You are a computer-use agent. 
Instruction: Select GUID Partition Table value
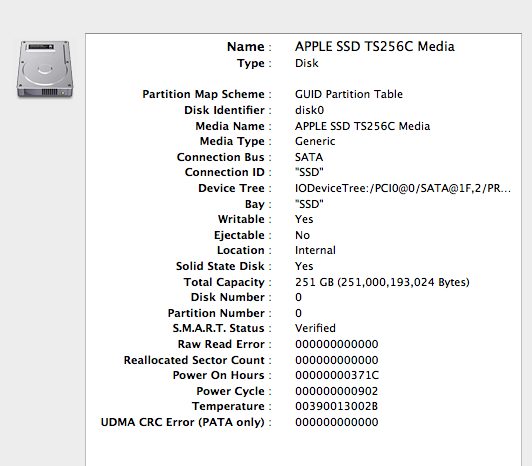349,94
